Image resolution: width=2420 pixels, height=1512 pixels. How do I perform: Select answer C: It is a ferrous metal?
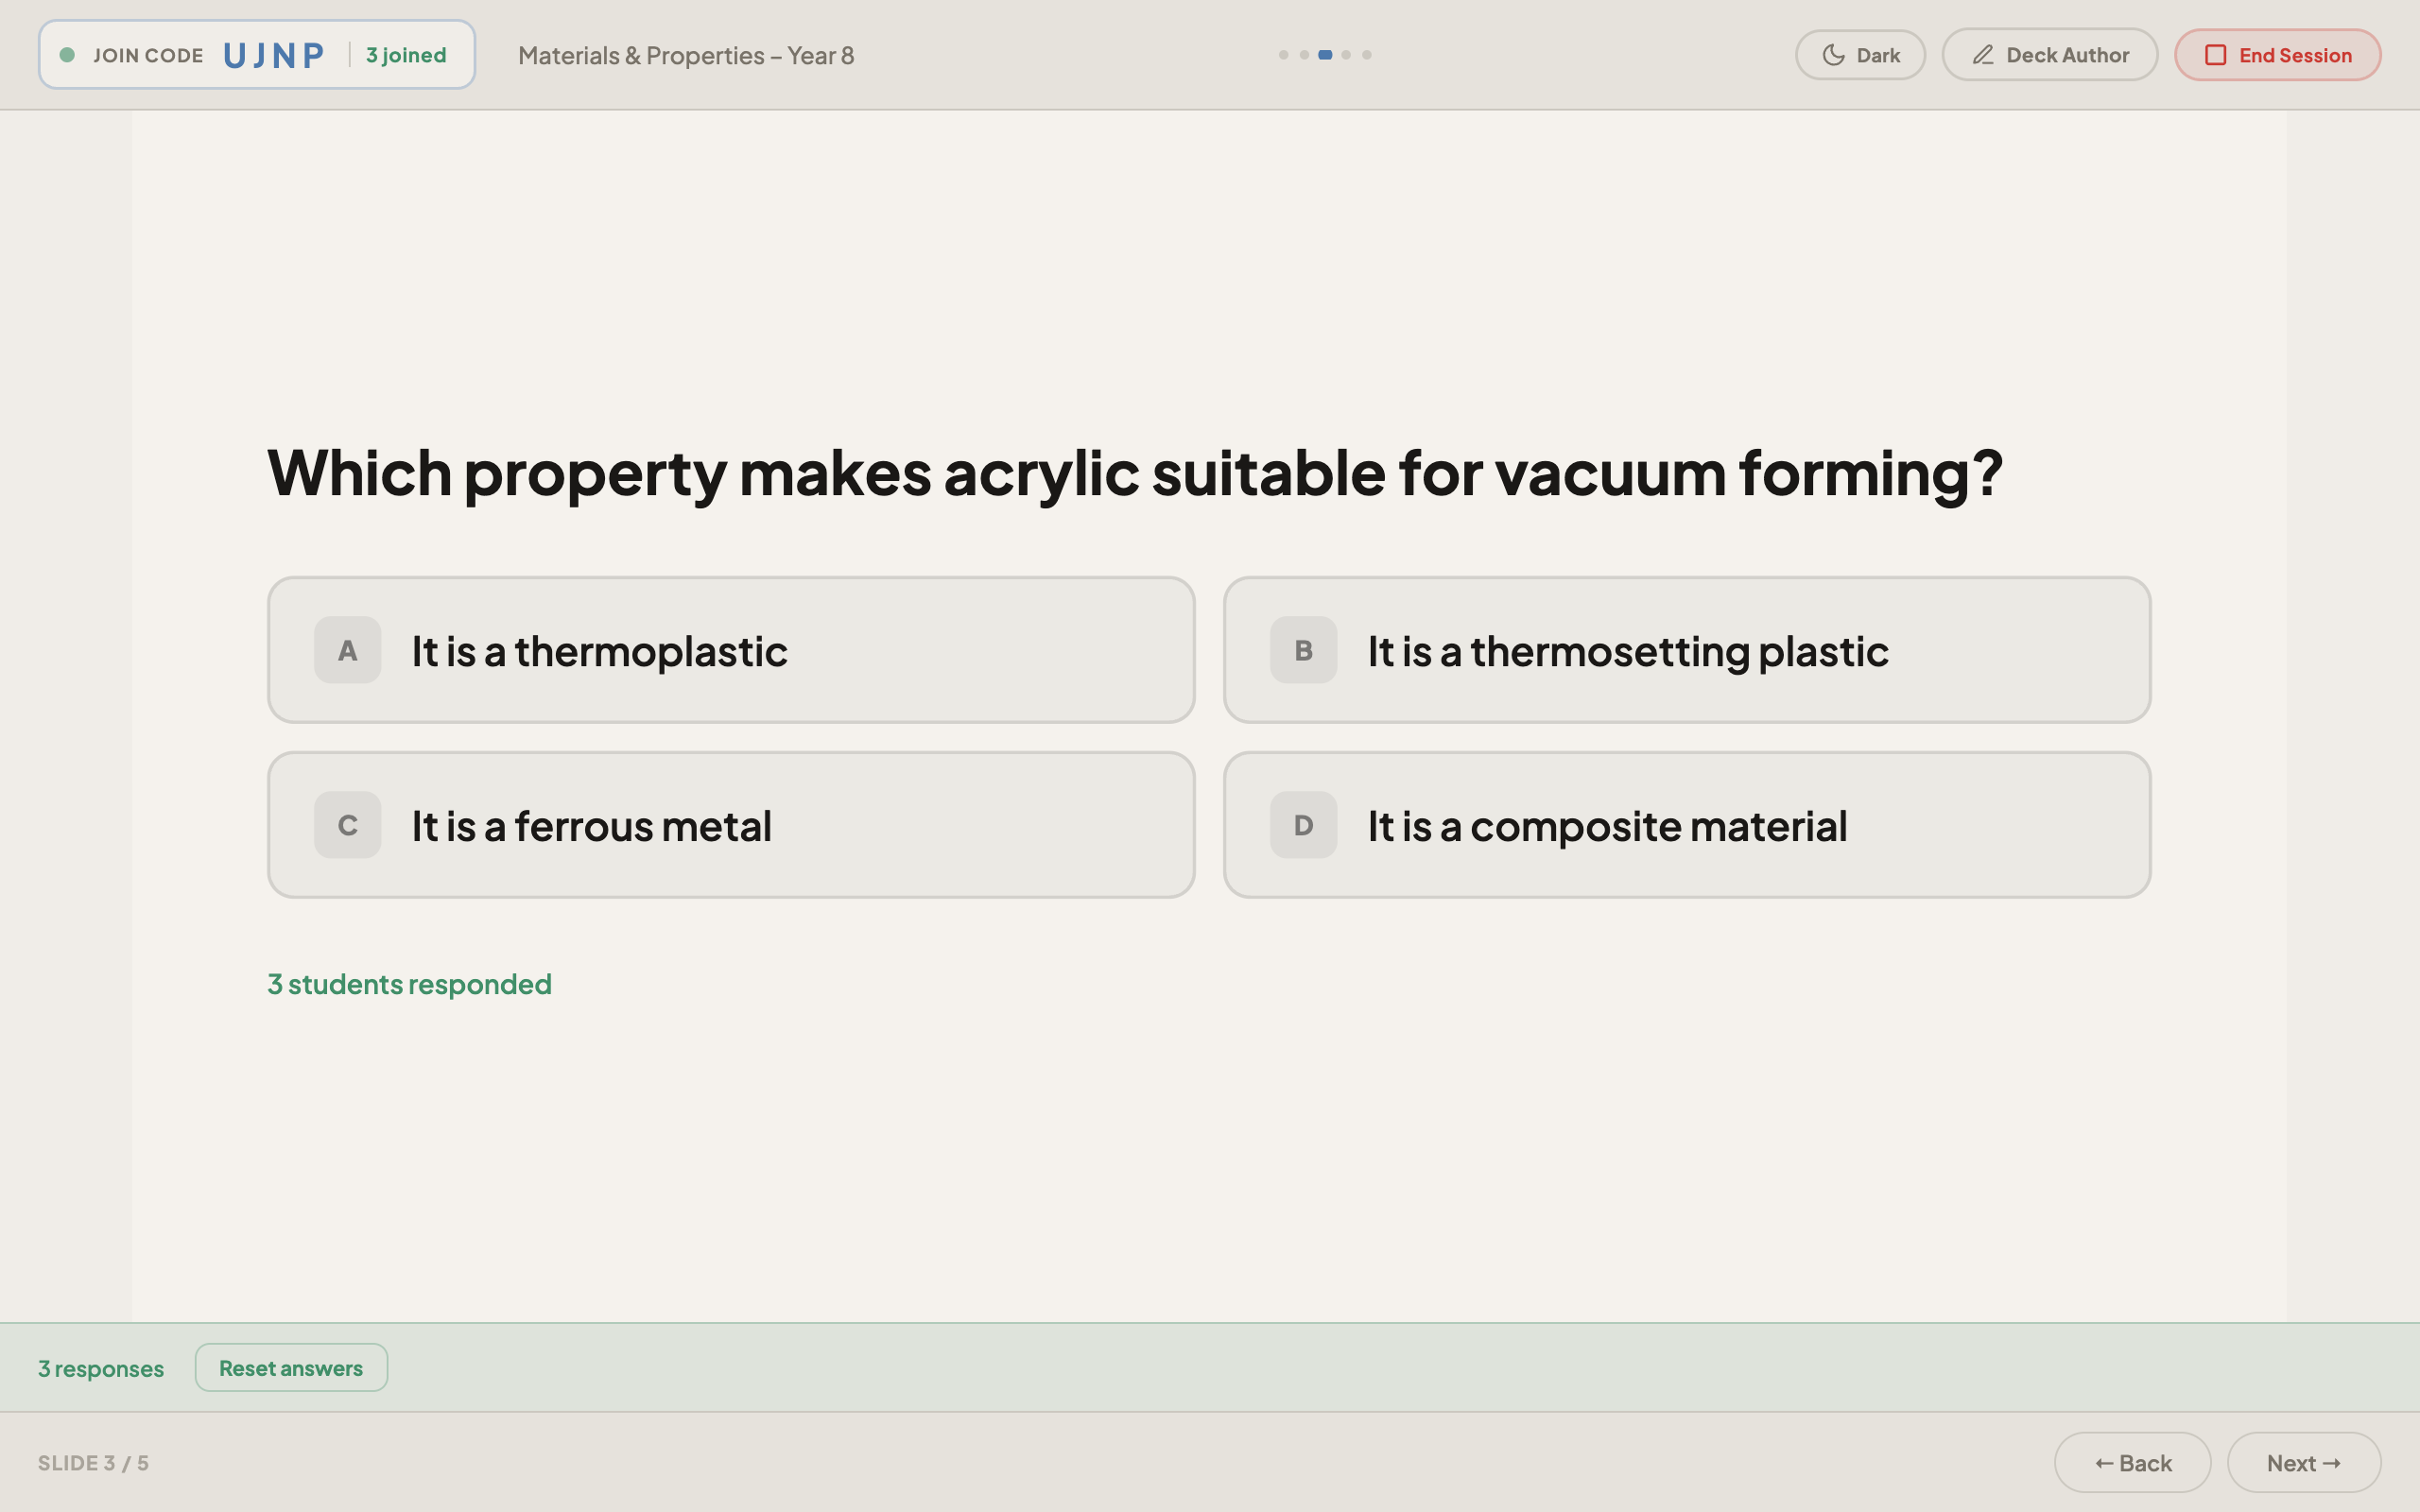coord(731,825)
